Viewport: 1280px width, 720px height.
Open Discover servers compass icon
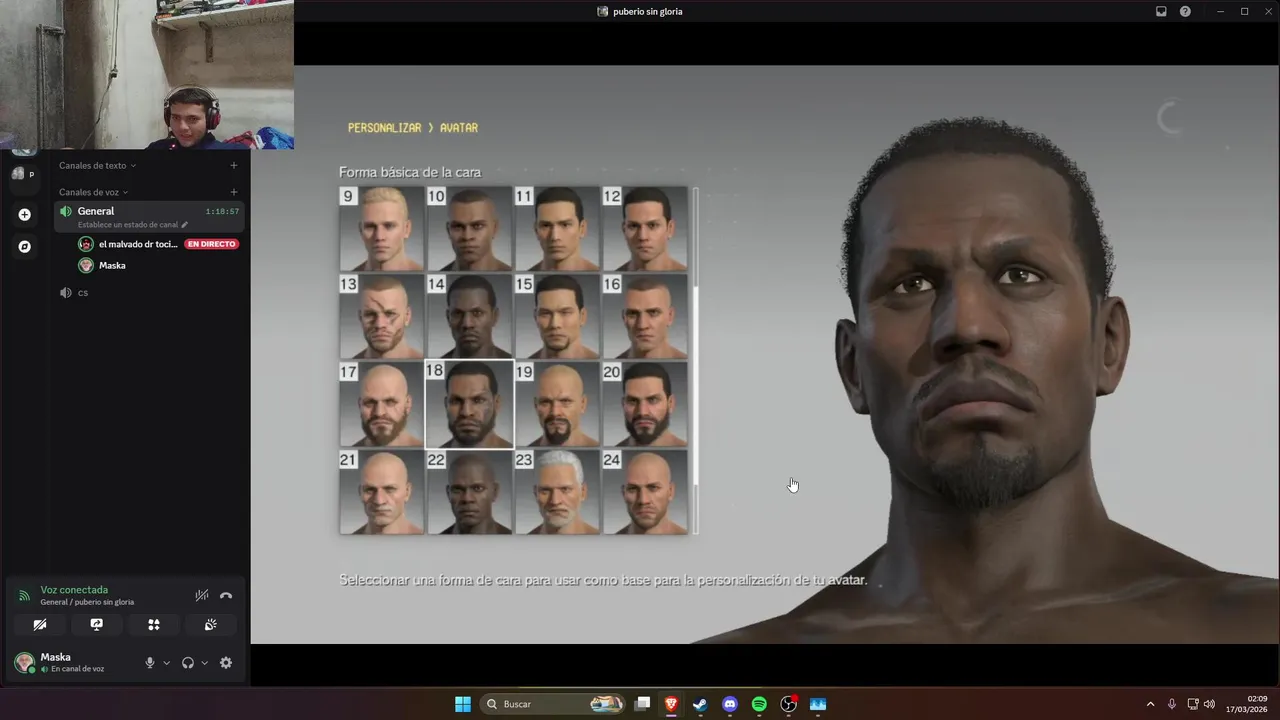pos(25,246)
